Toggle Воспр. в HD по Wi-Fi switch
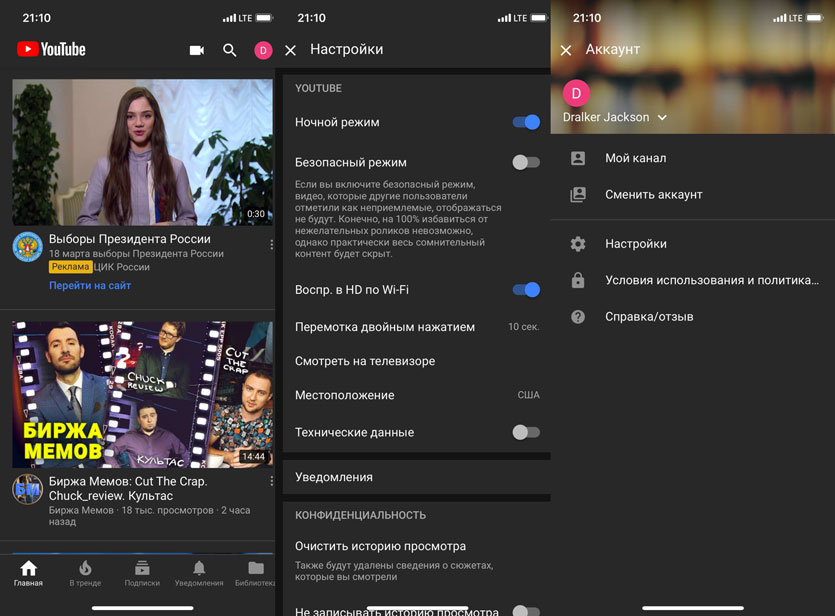The image size is (835, 616). pos(526,290)
